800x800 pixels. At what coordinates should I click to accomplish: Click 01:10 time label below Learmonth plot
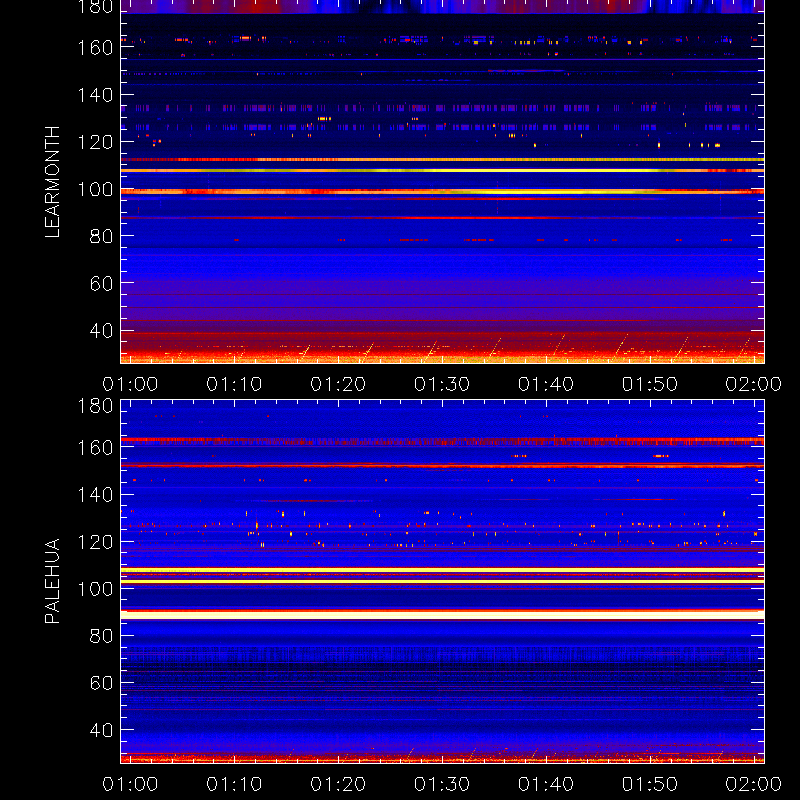click(x=234, y=384)
